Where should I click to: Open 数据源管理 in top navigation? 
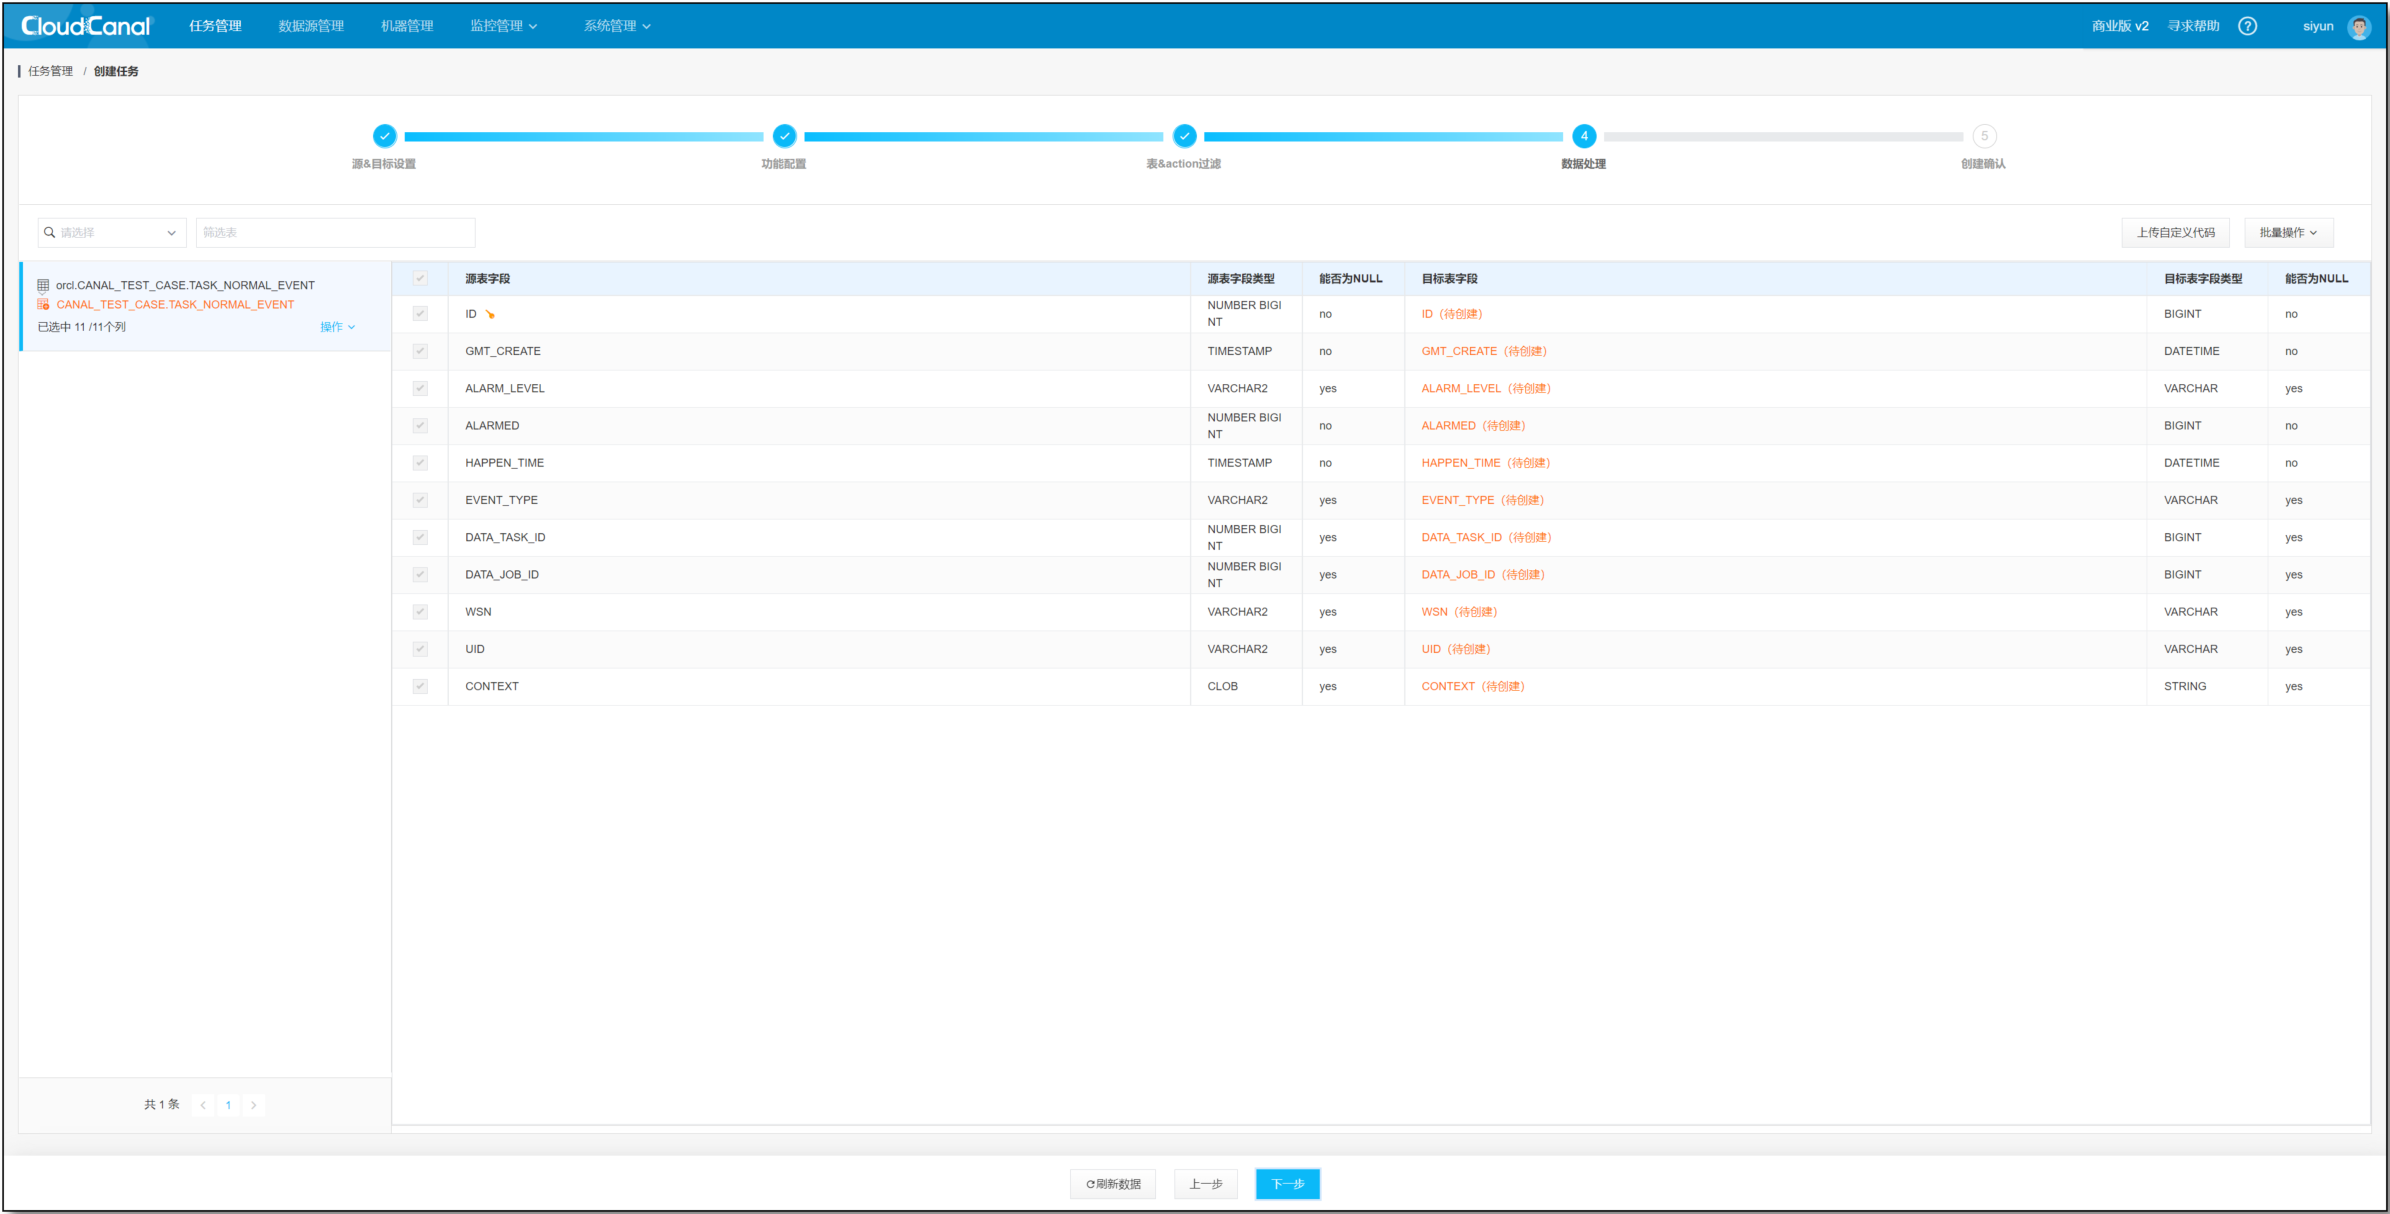(x=311, y=26)
